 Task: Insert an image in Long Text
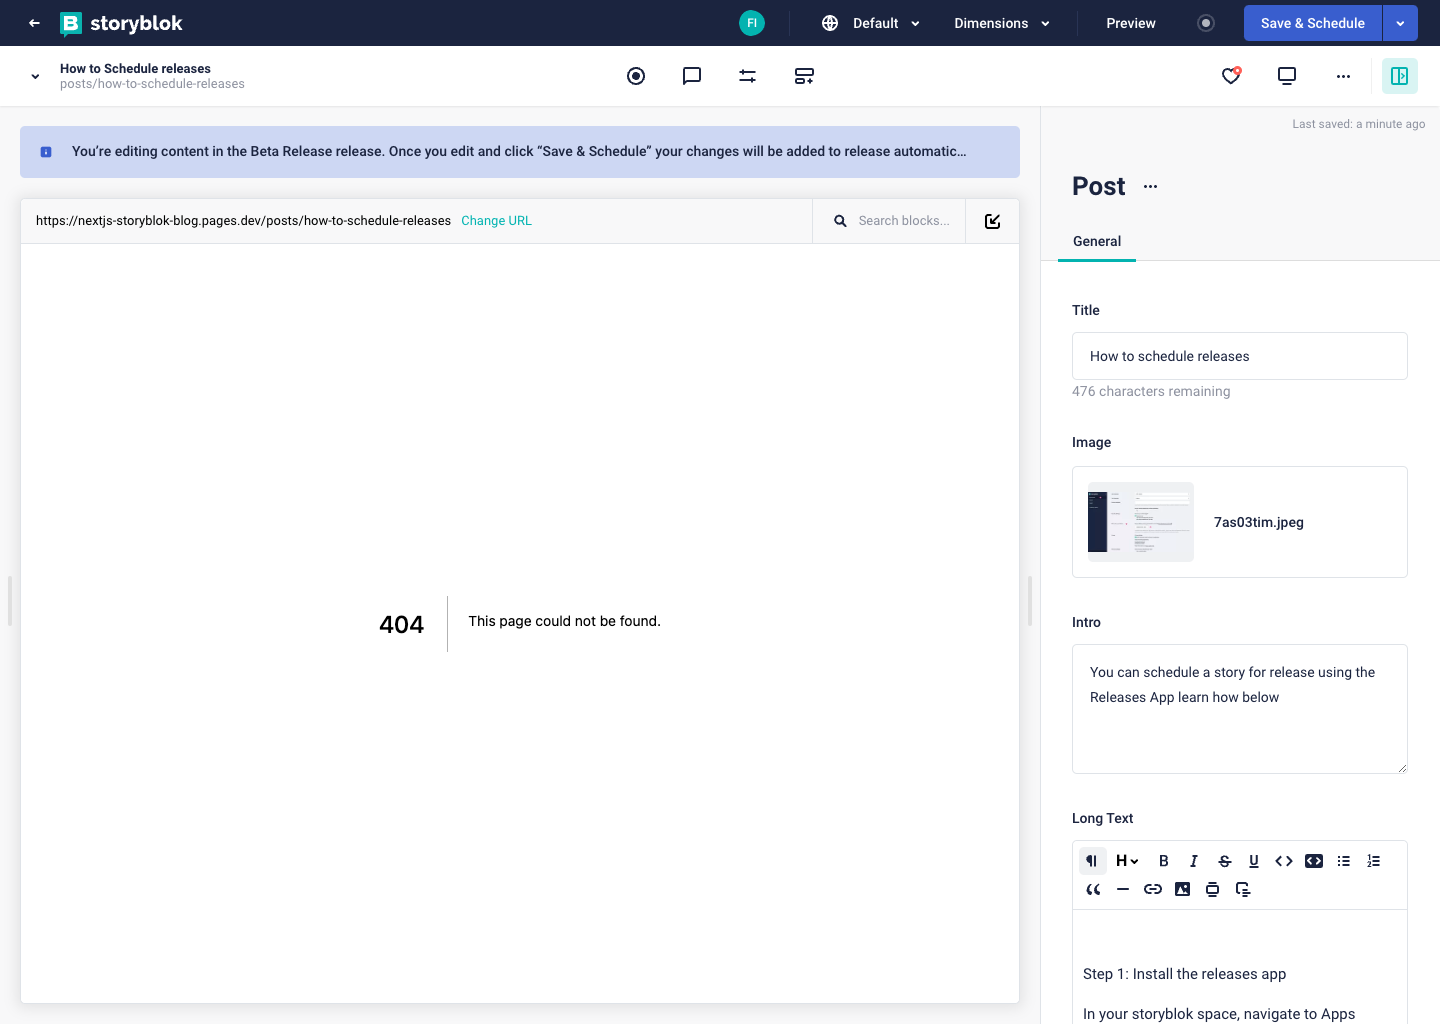(x=1183, y=889)
